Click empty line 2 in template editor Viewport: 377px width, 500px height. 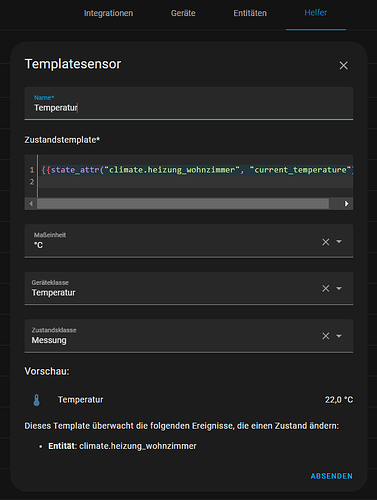point(197,182)
